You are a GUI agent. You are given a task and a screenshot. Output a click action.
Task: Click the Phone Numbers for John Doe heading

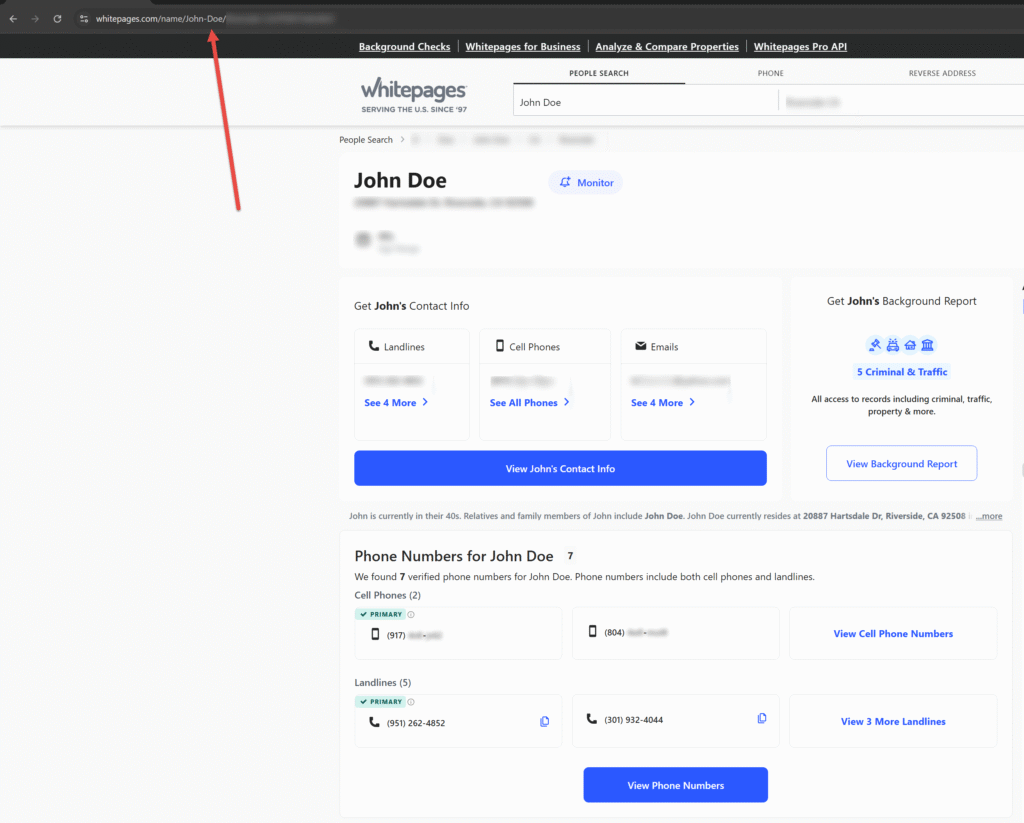(454, 556)
